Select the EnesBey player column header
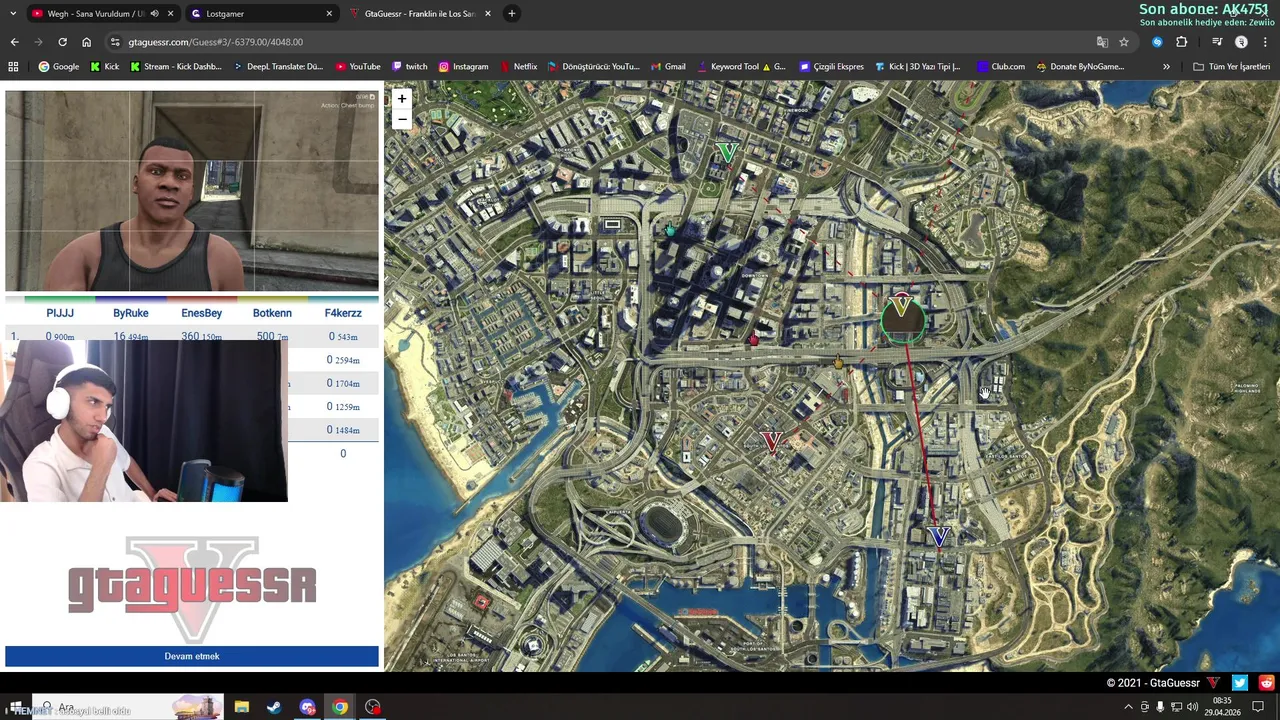Viewport: 1280px width, 720px height. pos(201,313)
